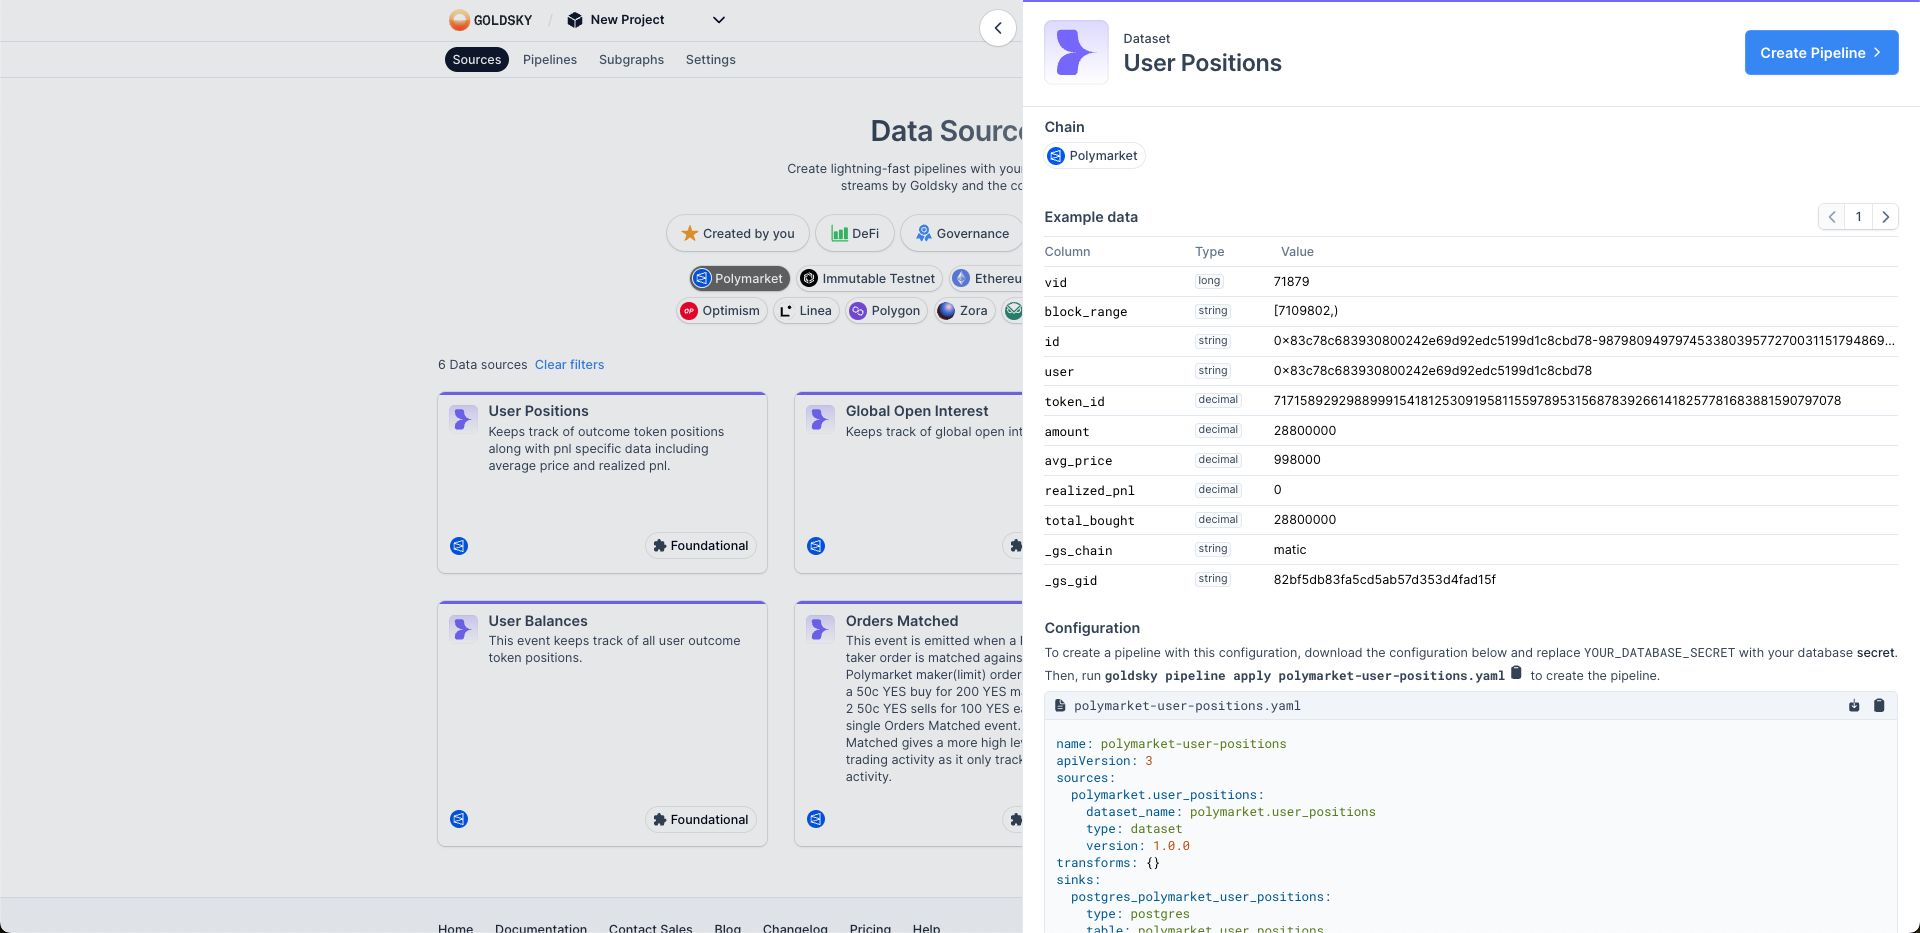Toggle the DeFi category filter
This screenshot has height=933, width=1920.
coord(854,234)
